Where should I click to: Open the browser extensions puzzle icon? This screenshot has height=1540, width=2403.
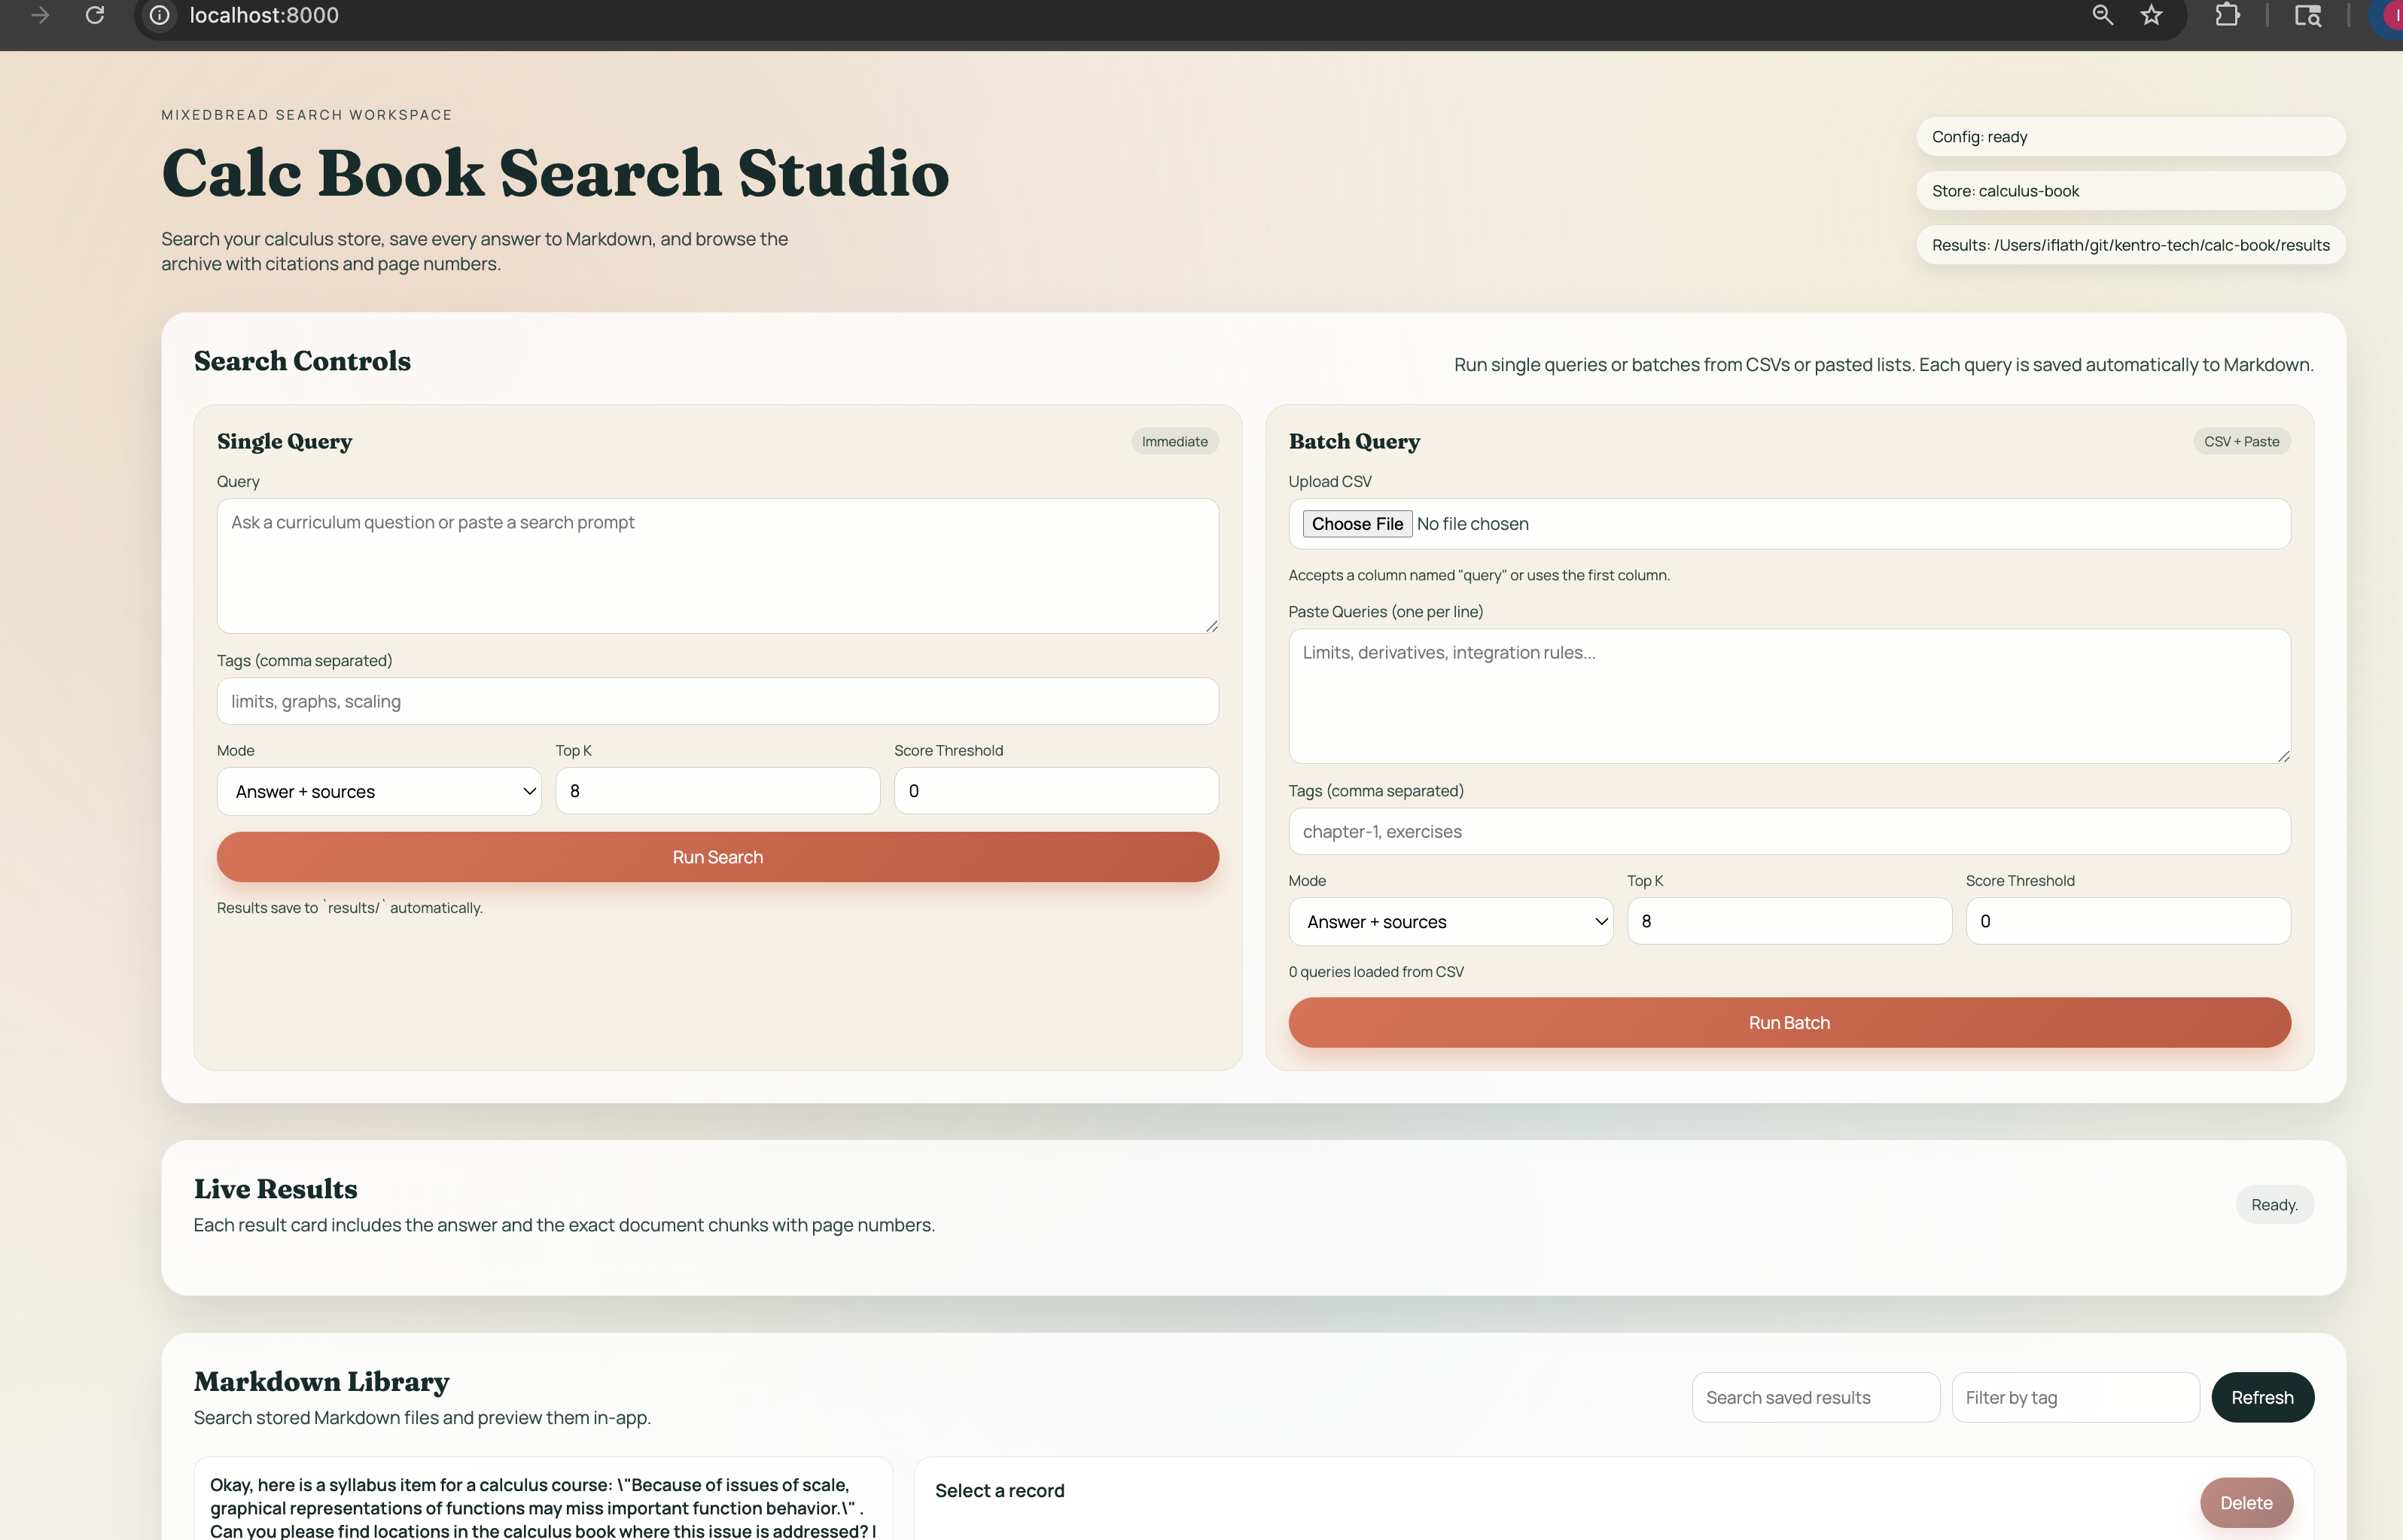pos(2227,15)
